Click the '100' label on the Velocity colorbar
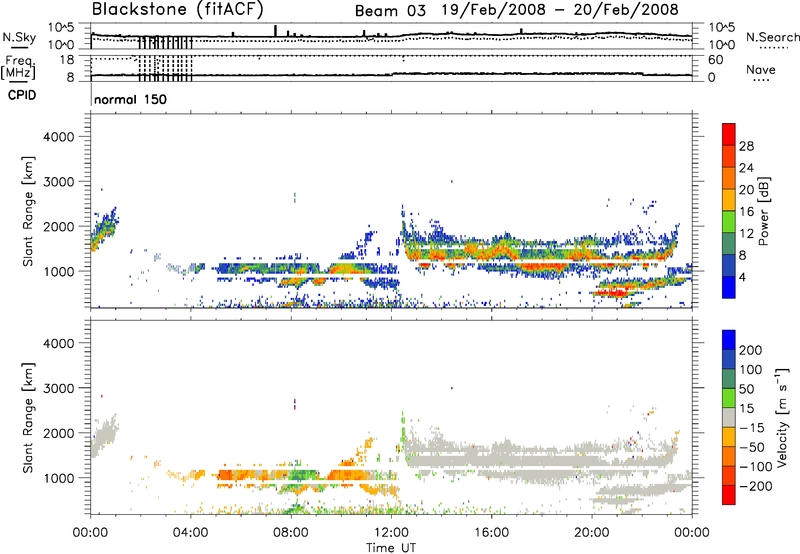Image resolution: width=800 pixels, height=554 pixels. point(751,369)
